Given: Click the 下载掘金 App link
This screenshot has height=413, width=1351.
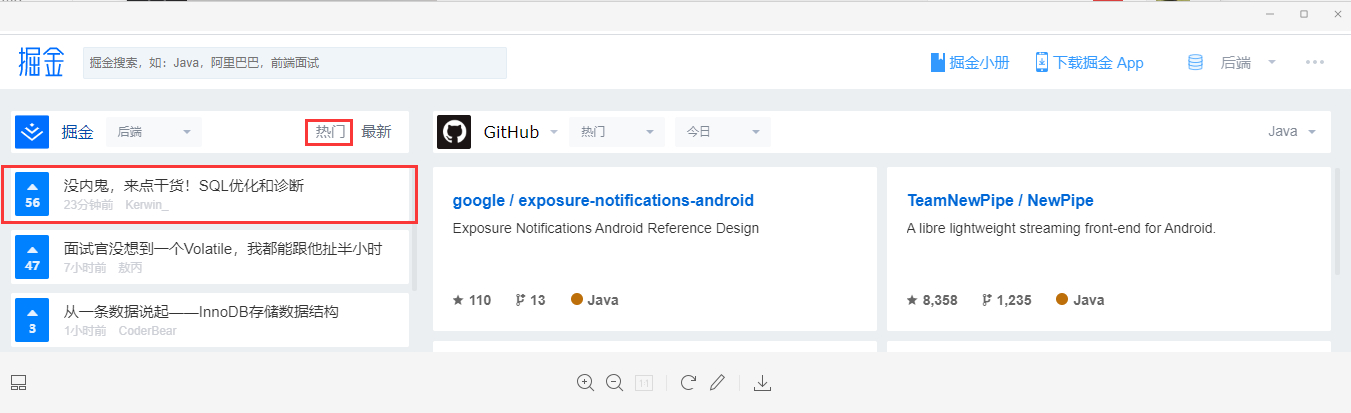Looking at the screenshot, I should pos(1089,62).
